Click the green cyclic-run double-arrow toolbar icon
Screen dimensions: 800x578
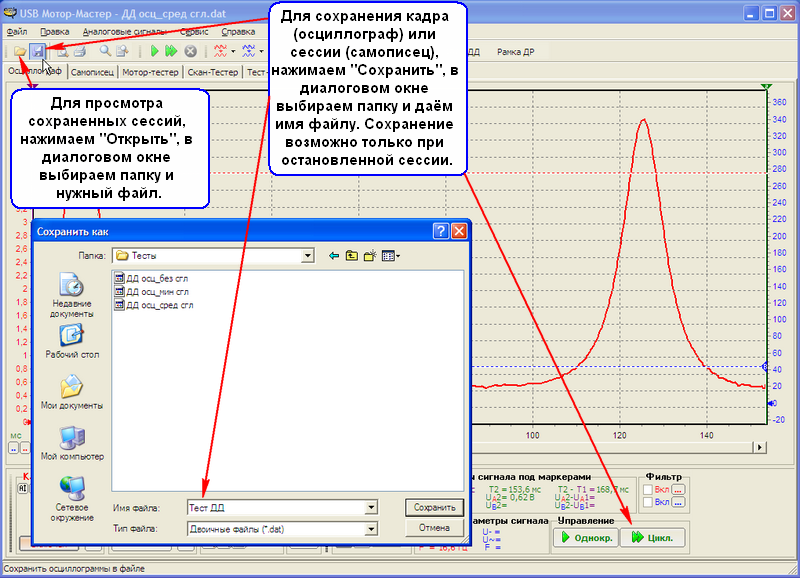pos(171,50)
